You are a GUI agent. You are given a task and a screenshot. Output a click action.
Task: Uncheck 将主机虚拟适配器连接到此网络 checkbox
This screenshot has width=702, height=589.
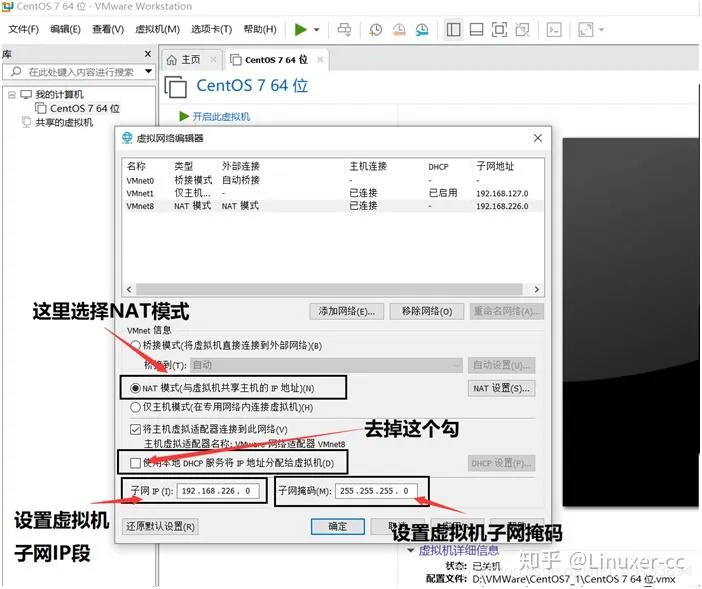click(136, 429)
